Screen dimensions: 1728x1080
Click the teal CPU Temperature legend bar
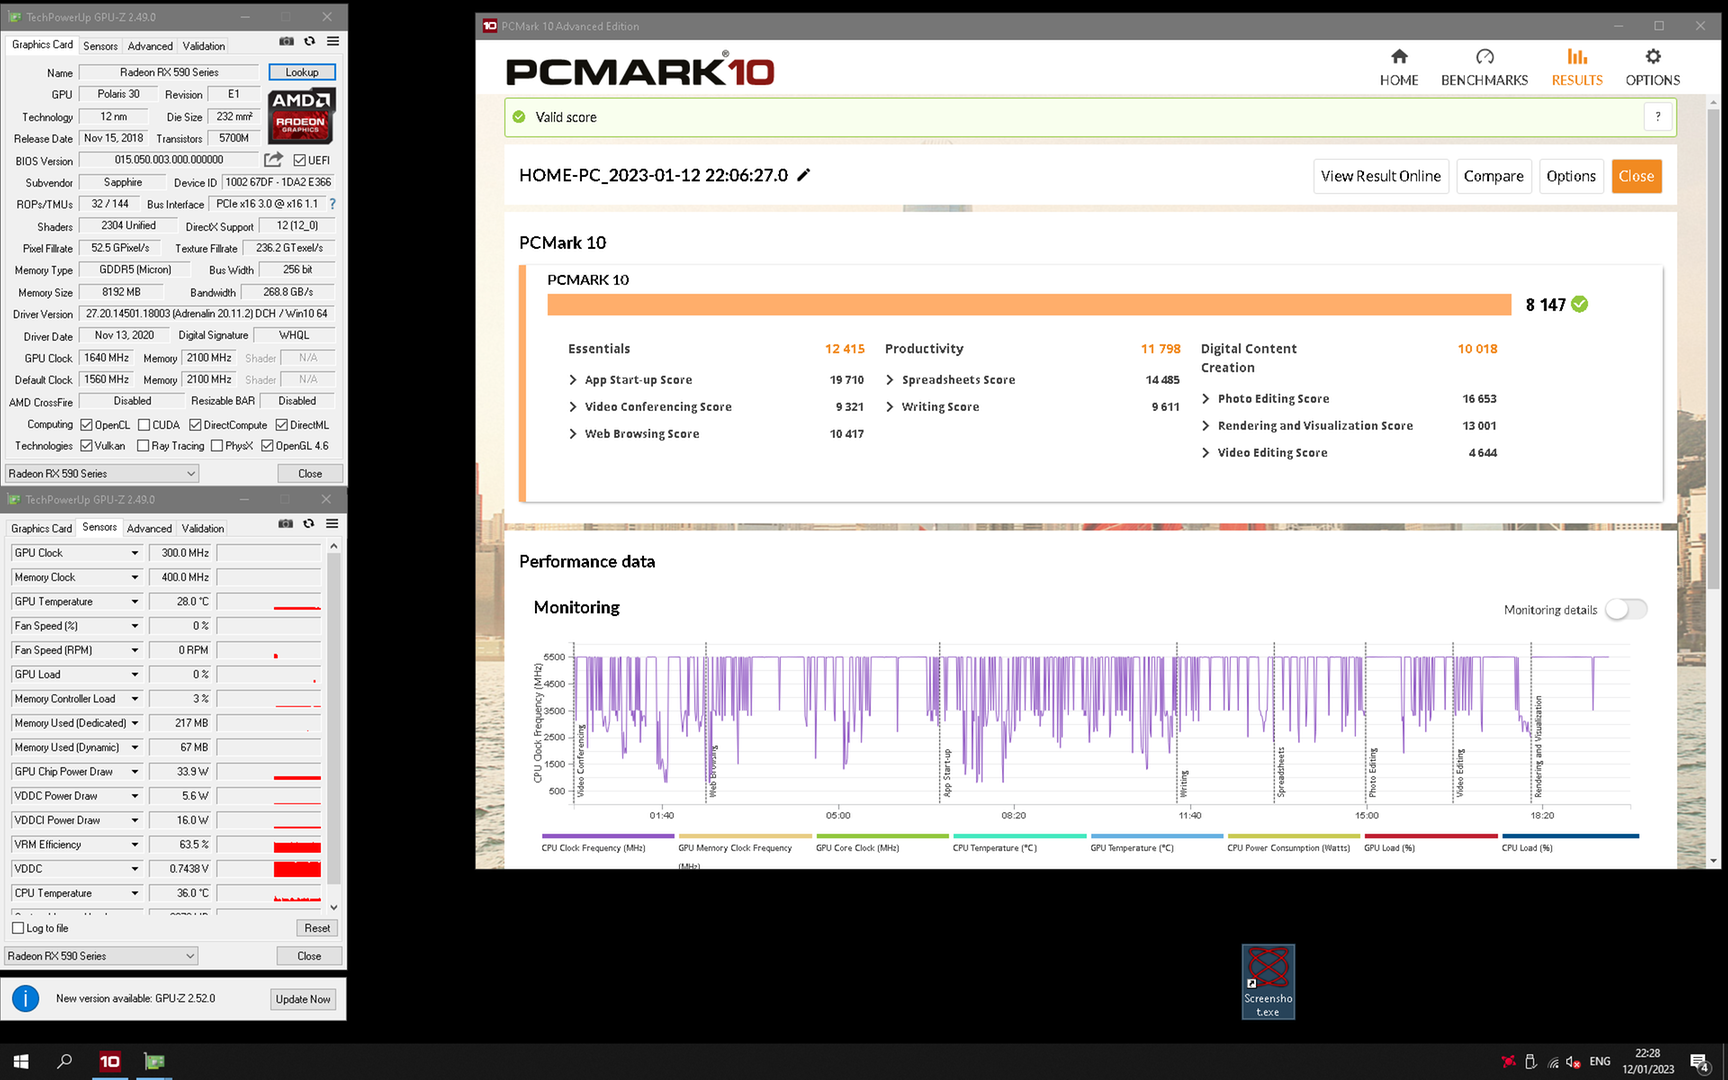[x=1019, y=836]
